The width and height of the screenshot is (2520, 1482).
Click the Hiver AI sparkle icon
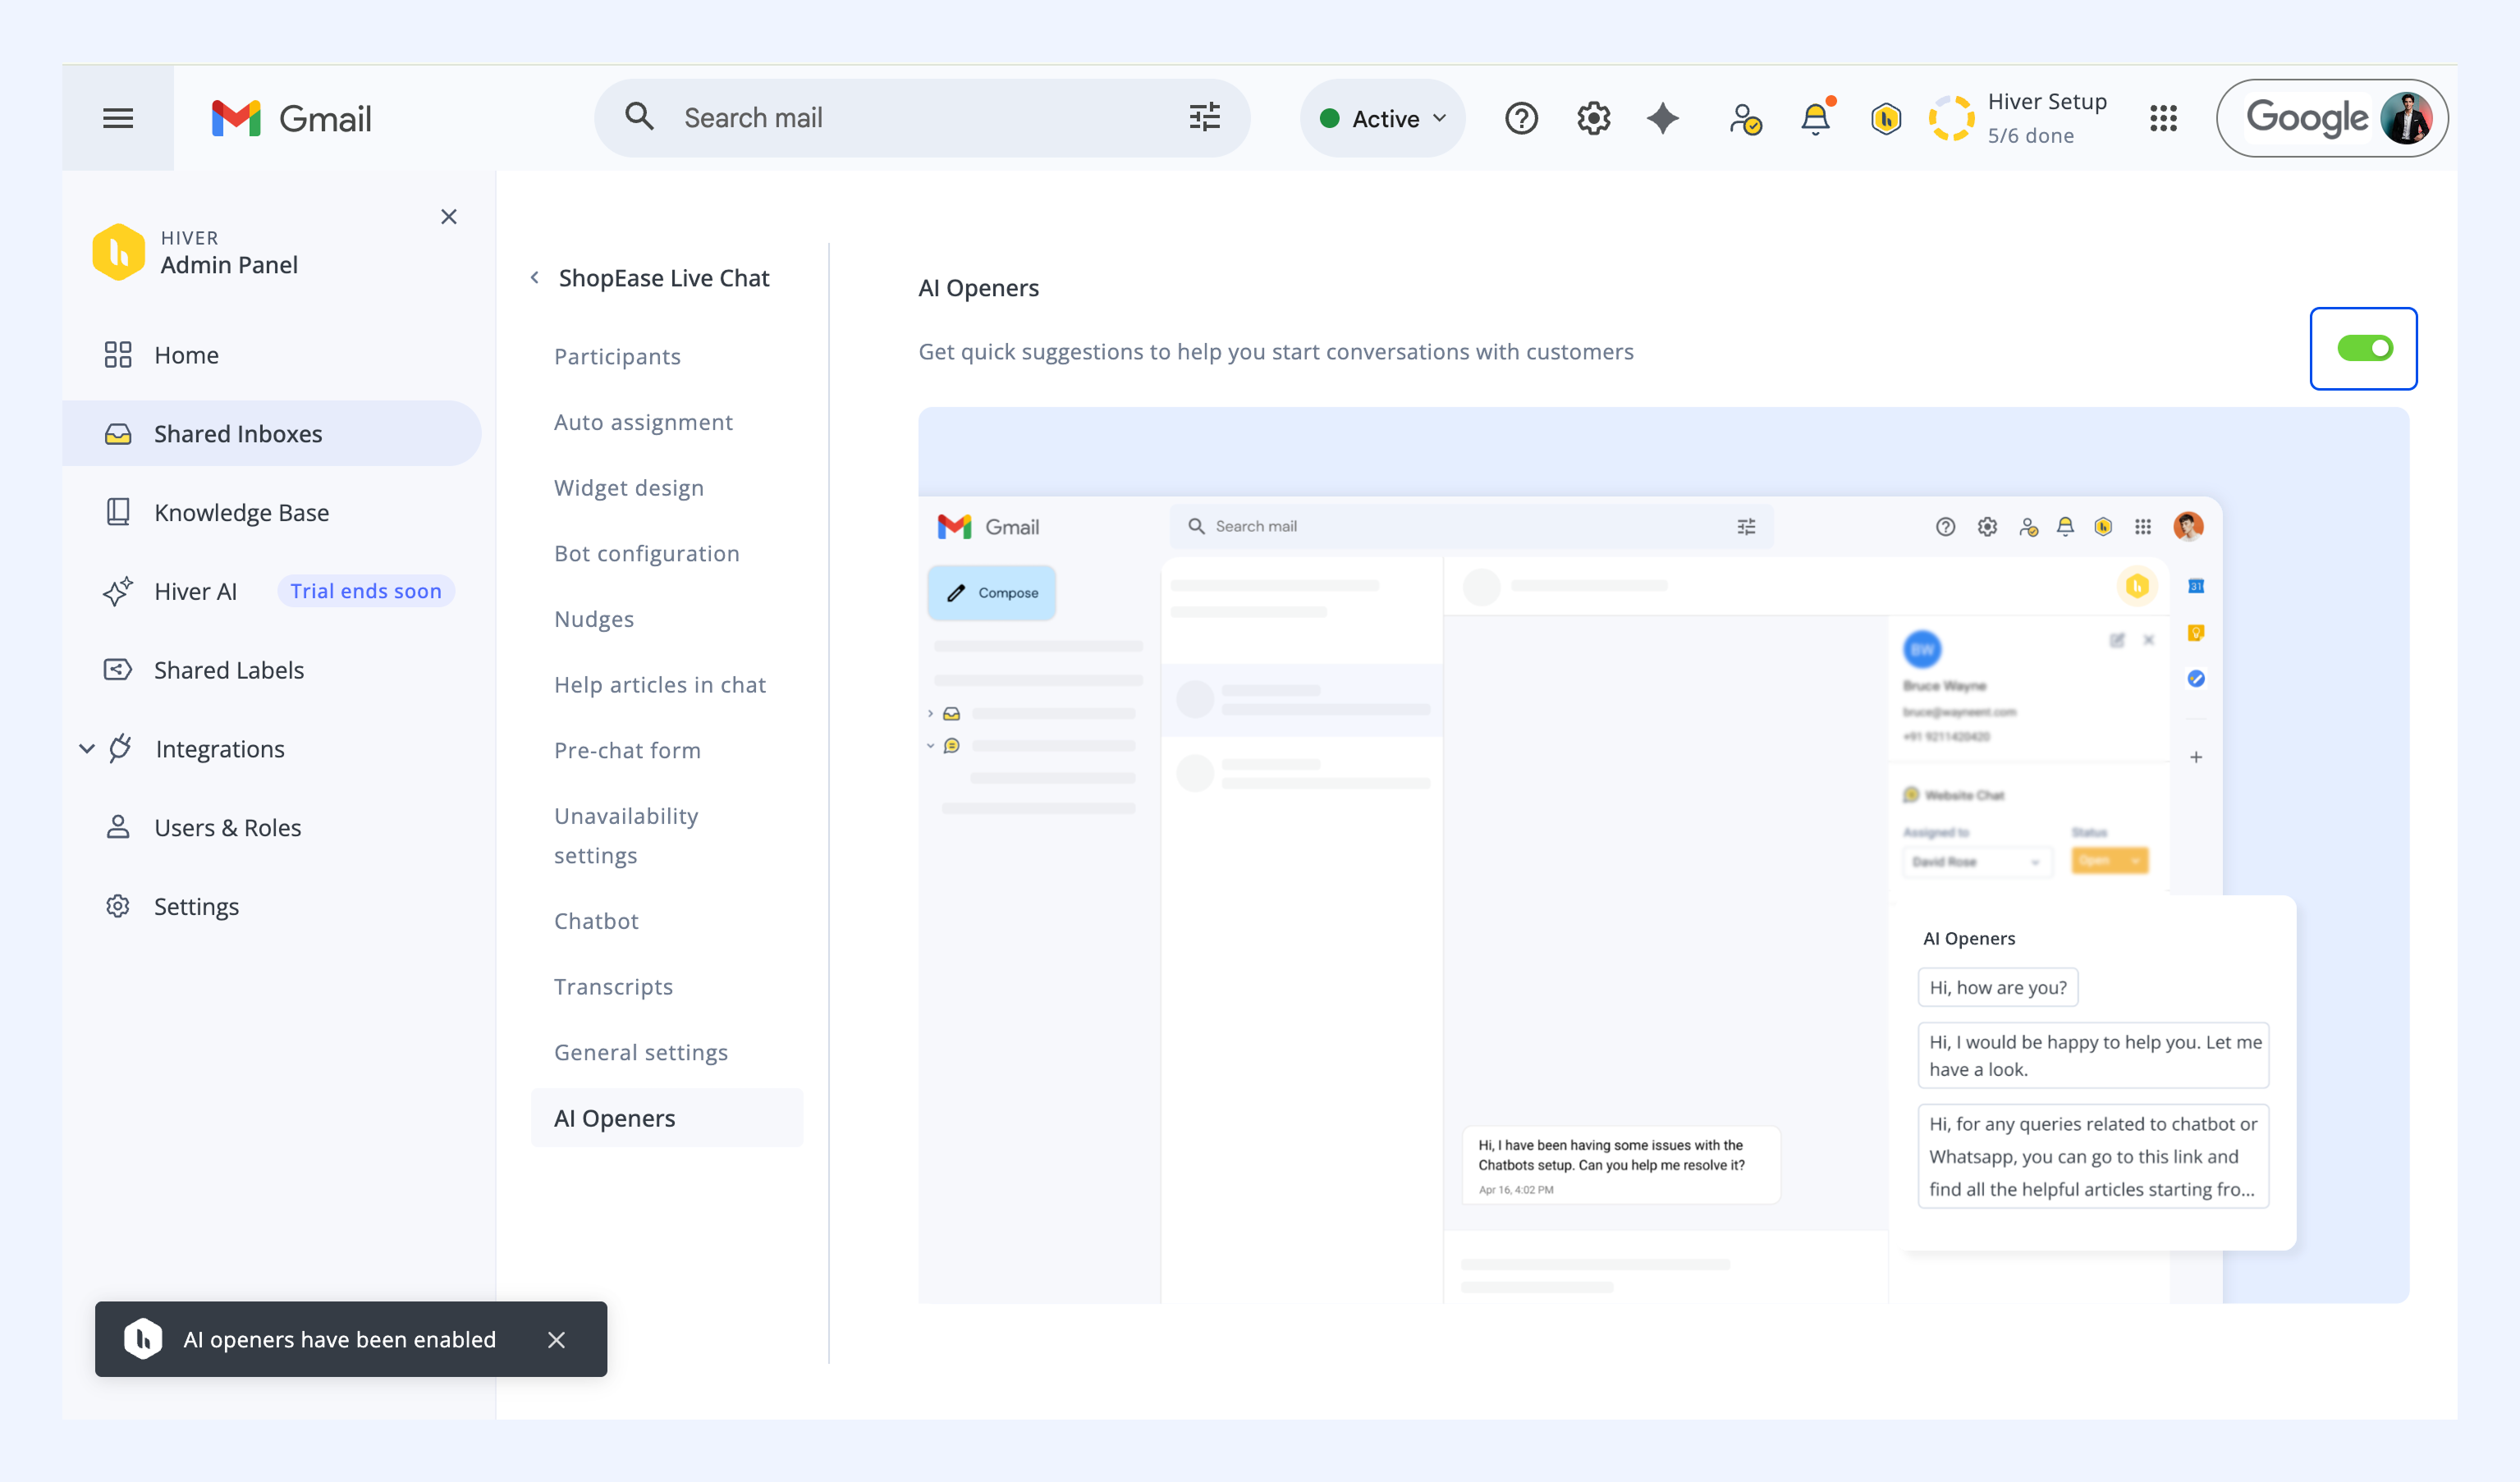[x=117, y=591]
